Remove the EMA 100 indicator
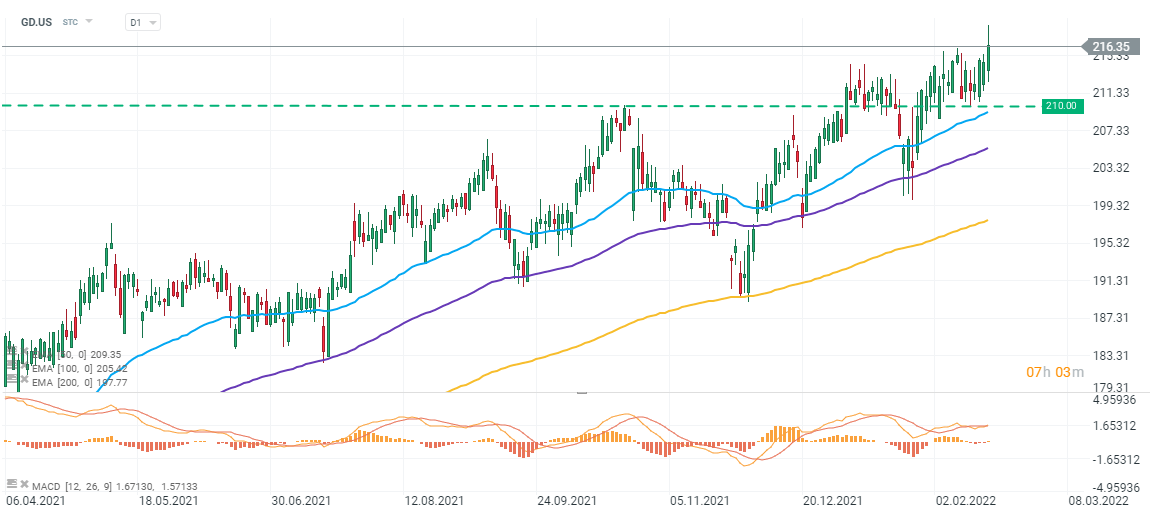Screen dimensions: 1152x518 pyautogui.click(x=24, y=366)
